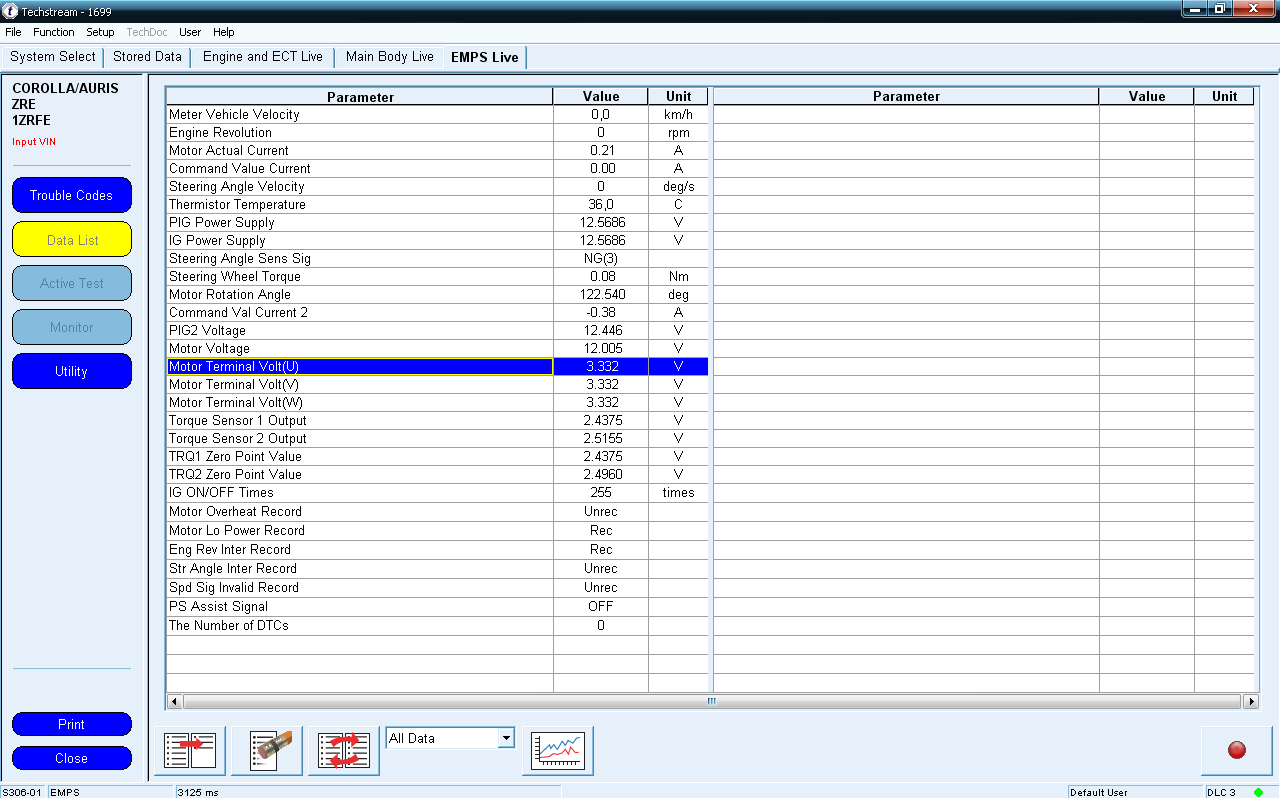The height and width of the screenshot is (798, 1280).
Task: Click the horizontal scrollbar left arrow
Action: tap(174, 702)
